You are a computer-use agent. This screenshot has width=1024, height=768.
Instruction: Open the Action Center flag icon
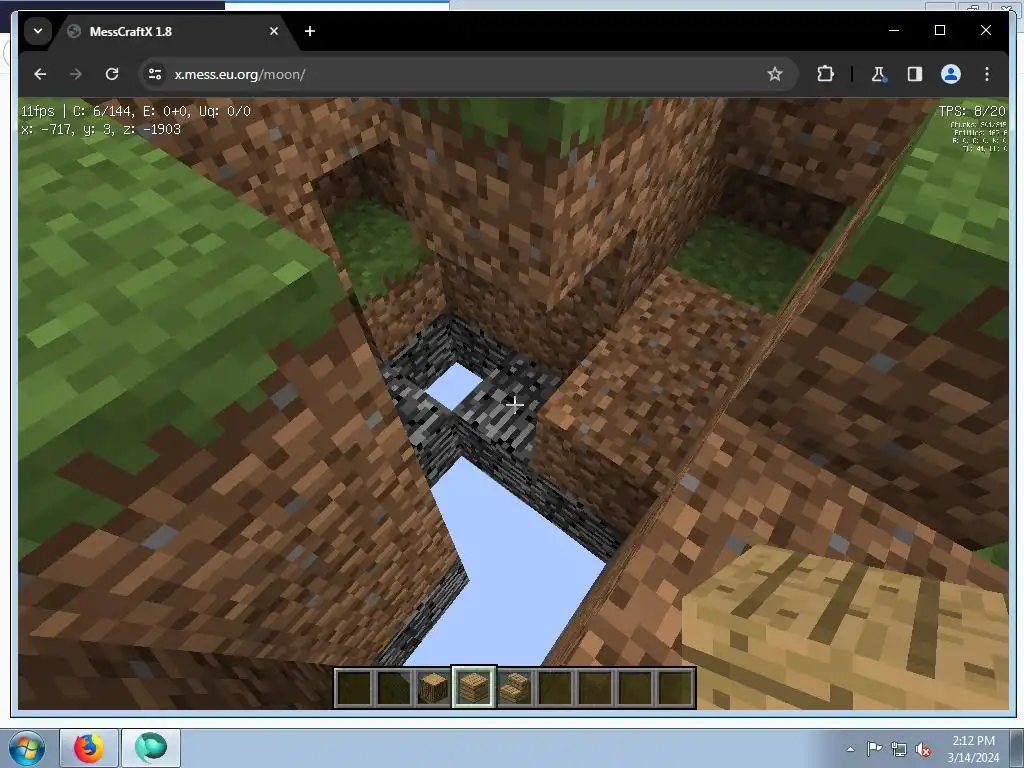[x=874, y=749]
